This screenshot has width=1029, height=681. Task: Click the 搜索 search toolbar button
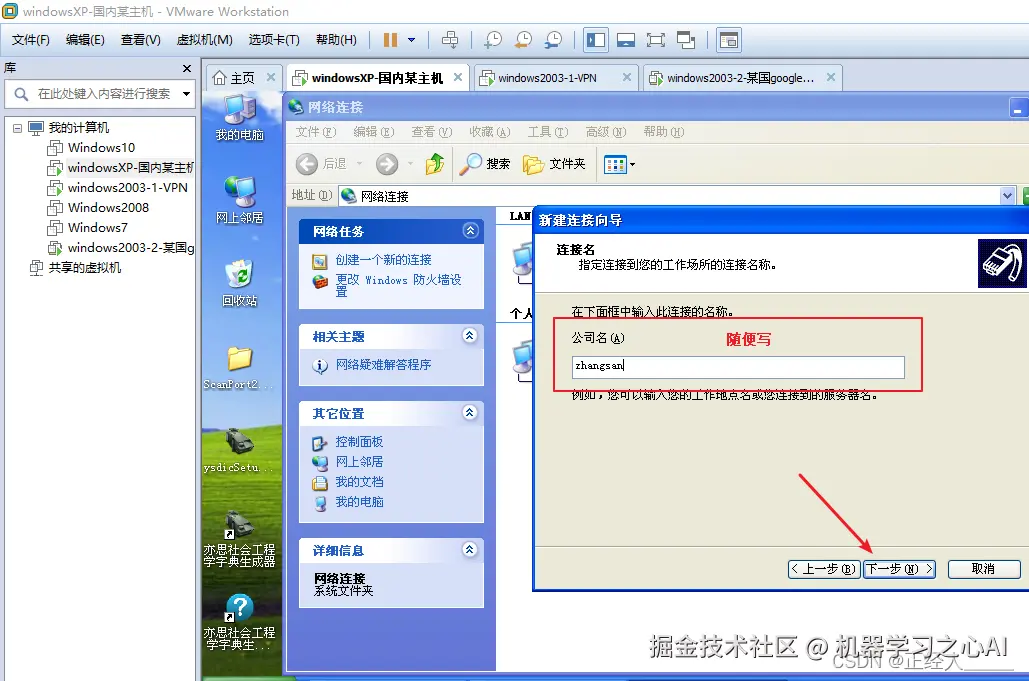485,163
